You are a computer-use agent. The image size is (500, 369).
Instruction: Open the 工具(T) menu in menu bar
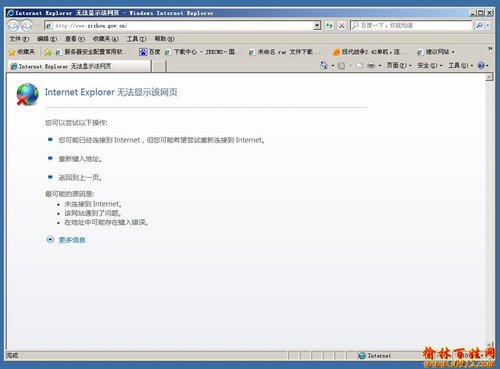point(136,39)
